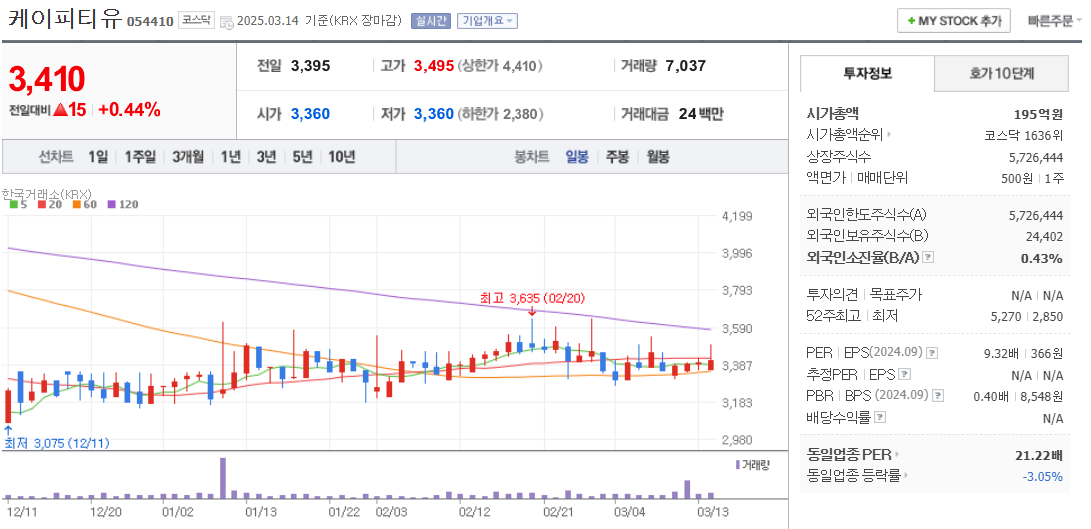Click the 봉차트 label
Viewport: 1091px width, 529px height.
point(532,157)
